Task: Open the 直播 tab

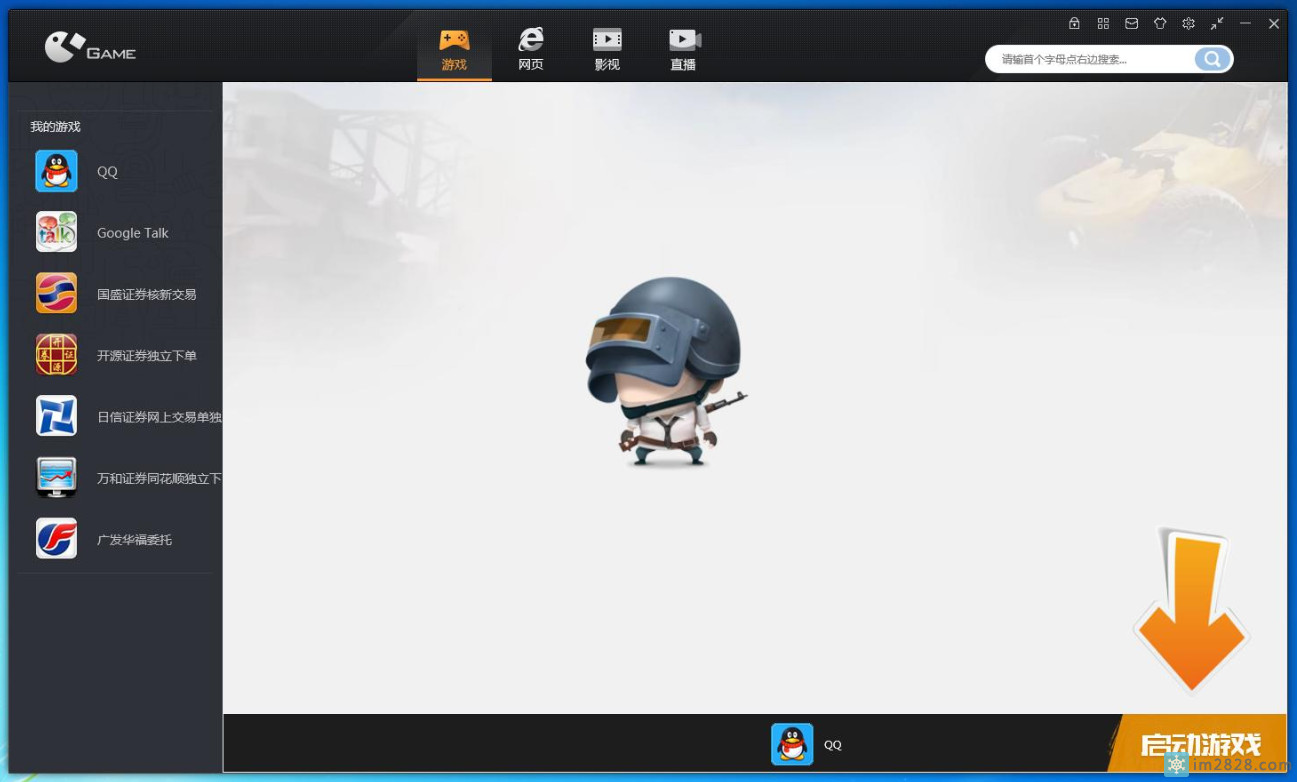Action: [x=684, y=51]
